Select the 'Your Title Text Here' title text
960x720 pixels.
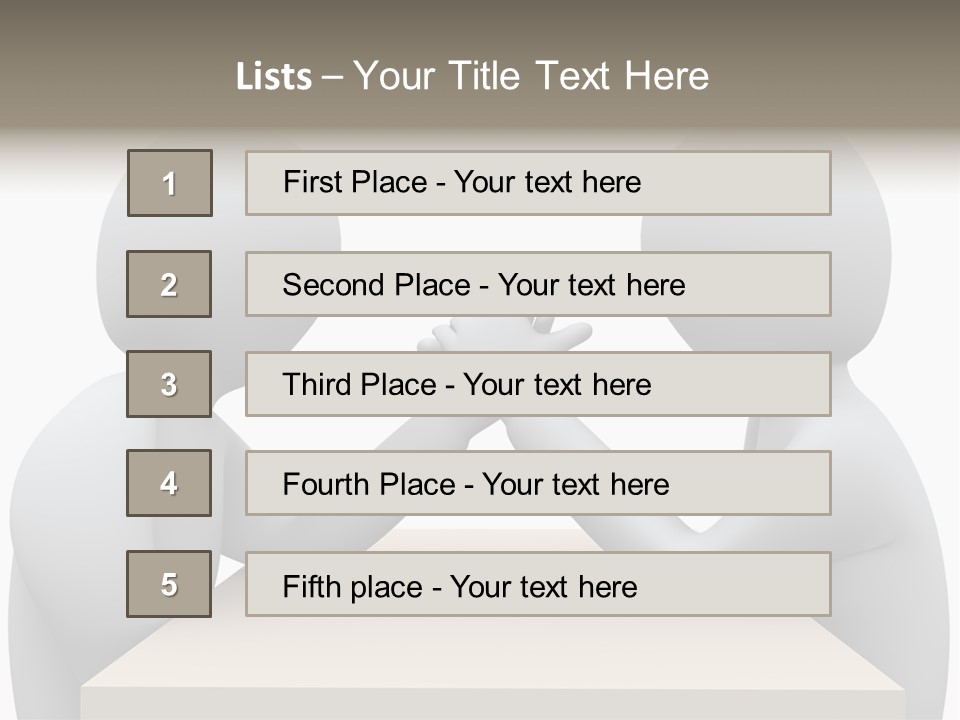coord(531,76)
